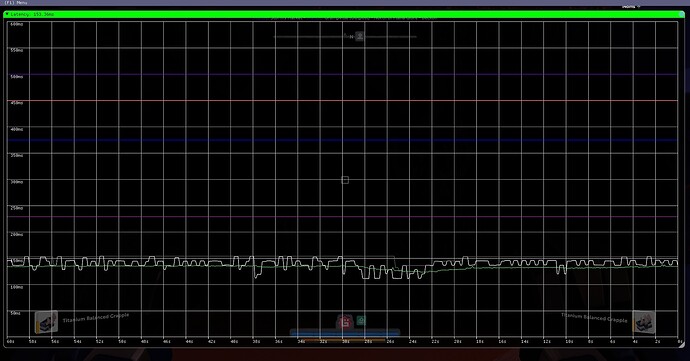
Task: Click the 500ms label on the vertical axis
Action: point(17,77)
